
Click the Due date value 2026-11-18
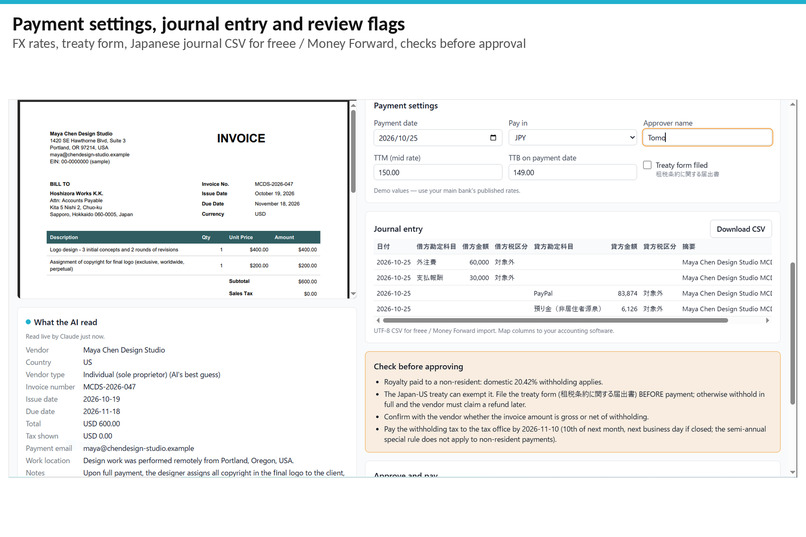point(101,412)
